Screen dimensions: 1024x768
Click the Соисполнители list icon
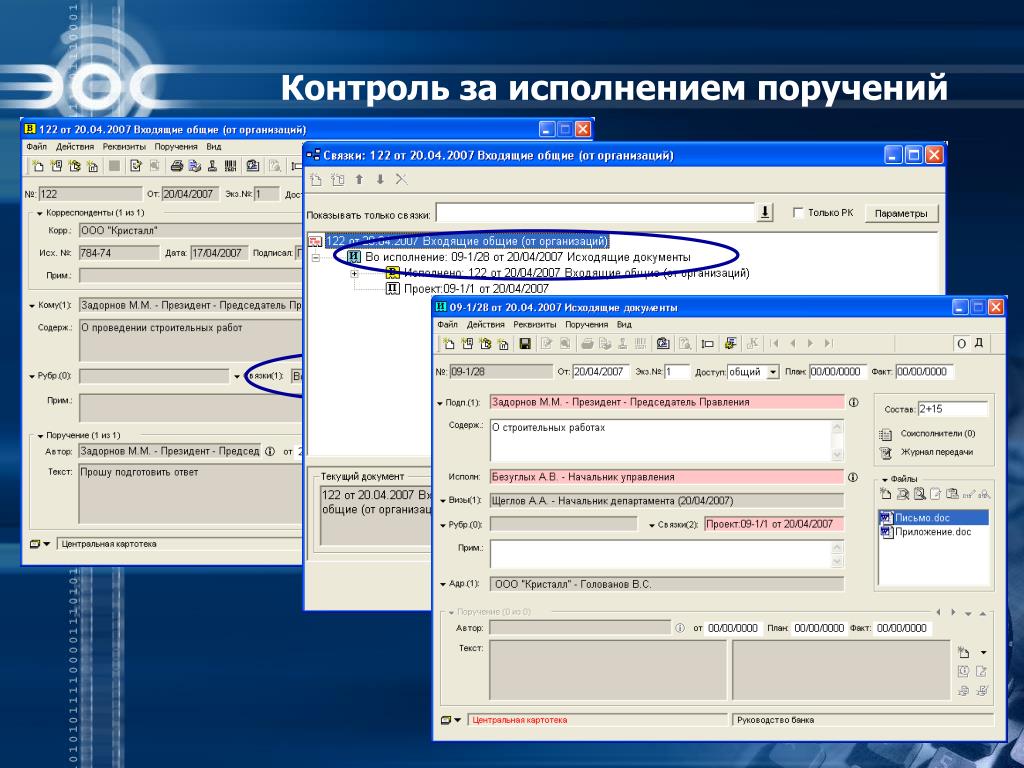886,434
